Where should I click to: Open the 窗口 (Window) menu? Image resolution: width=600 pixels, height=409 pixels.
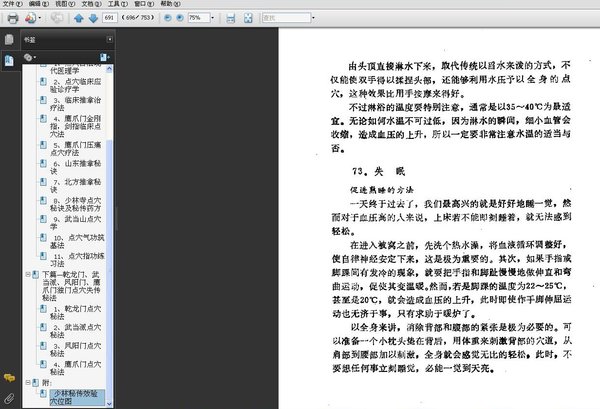(144, 4)
